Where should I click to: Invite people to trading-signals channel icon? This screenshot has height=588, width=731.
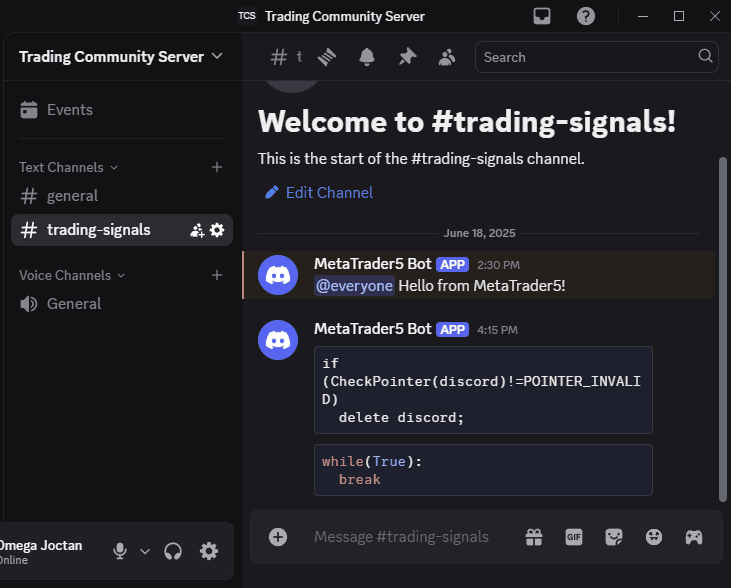(197, 230)
